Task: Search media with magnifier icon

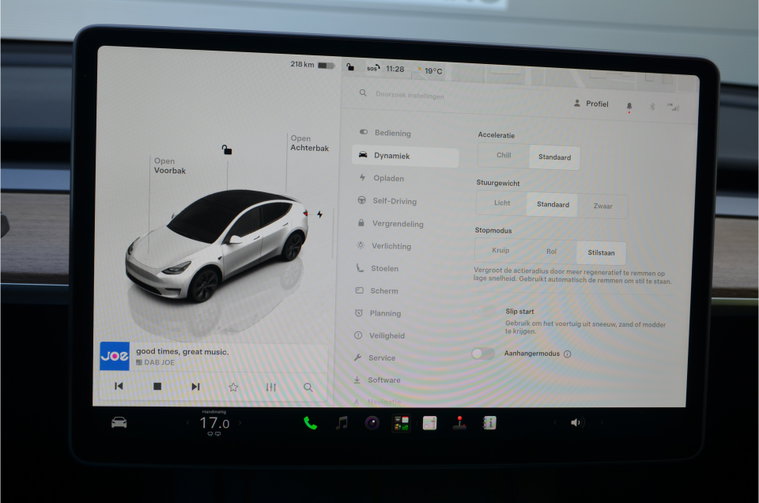Action: click(x=308, y=387)
